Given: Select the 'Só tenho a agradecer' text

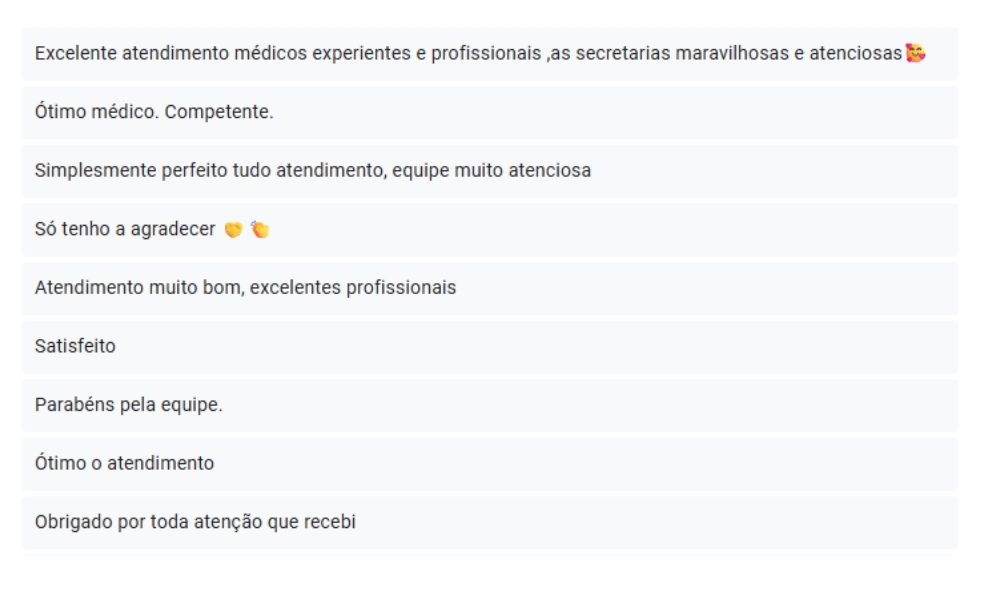Looking at the screenshot, I should click(125, 229).
